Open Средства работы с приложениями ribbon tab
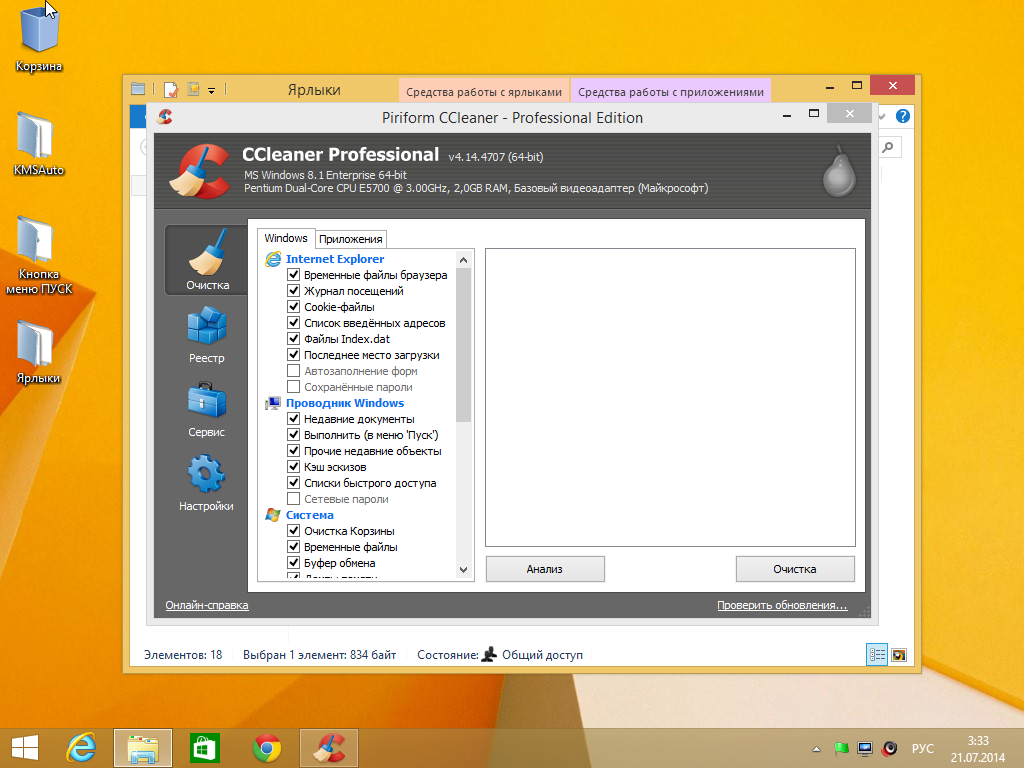 click(x=671, y=91)
